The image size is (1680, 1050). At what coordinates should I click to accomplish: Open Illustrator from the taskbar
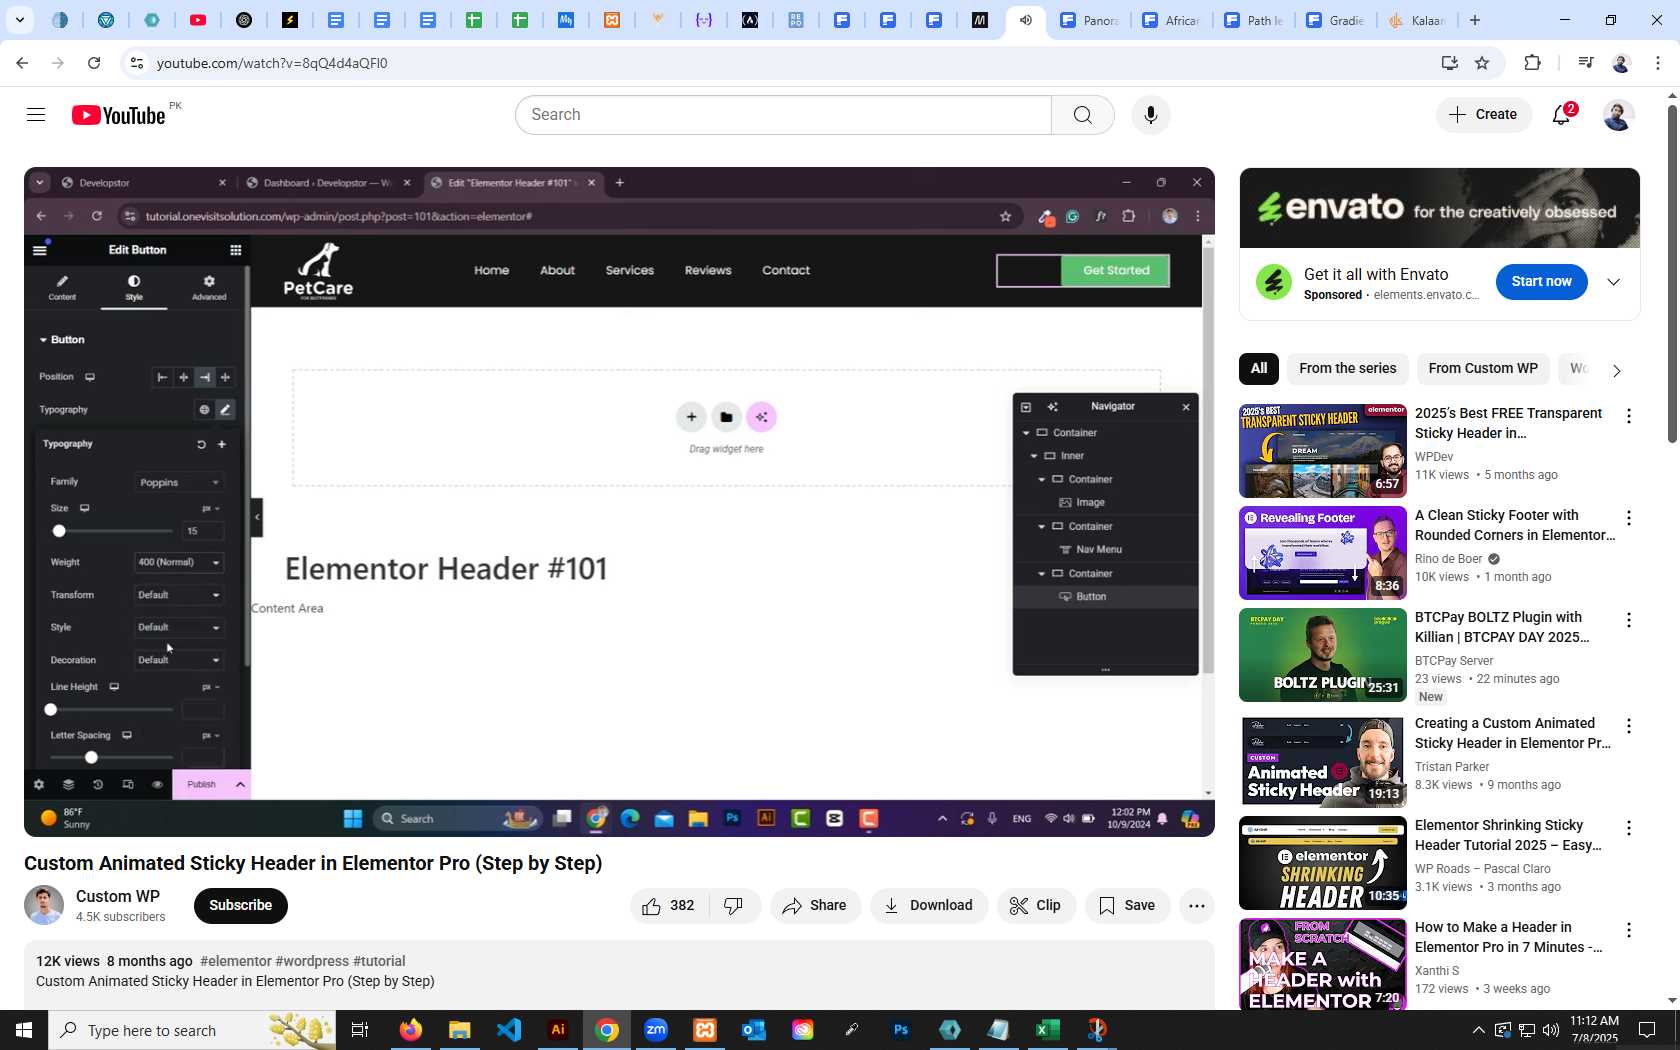pyautogui.click(x=558, y=1030)
